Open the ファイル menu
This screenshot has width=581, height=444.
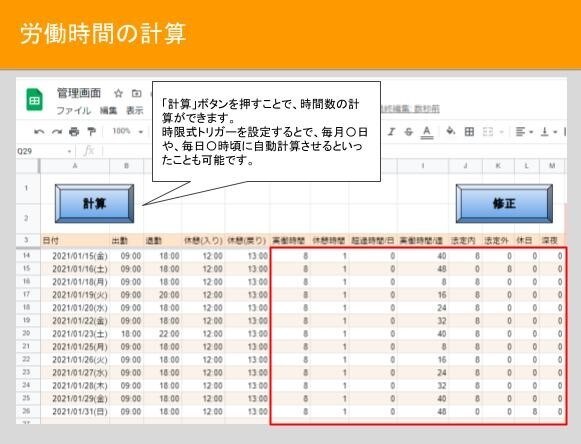[x=73, y=110]
